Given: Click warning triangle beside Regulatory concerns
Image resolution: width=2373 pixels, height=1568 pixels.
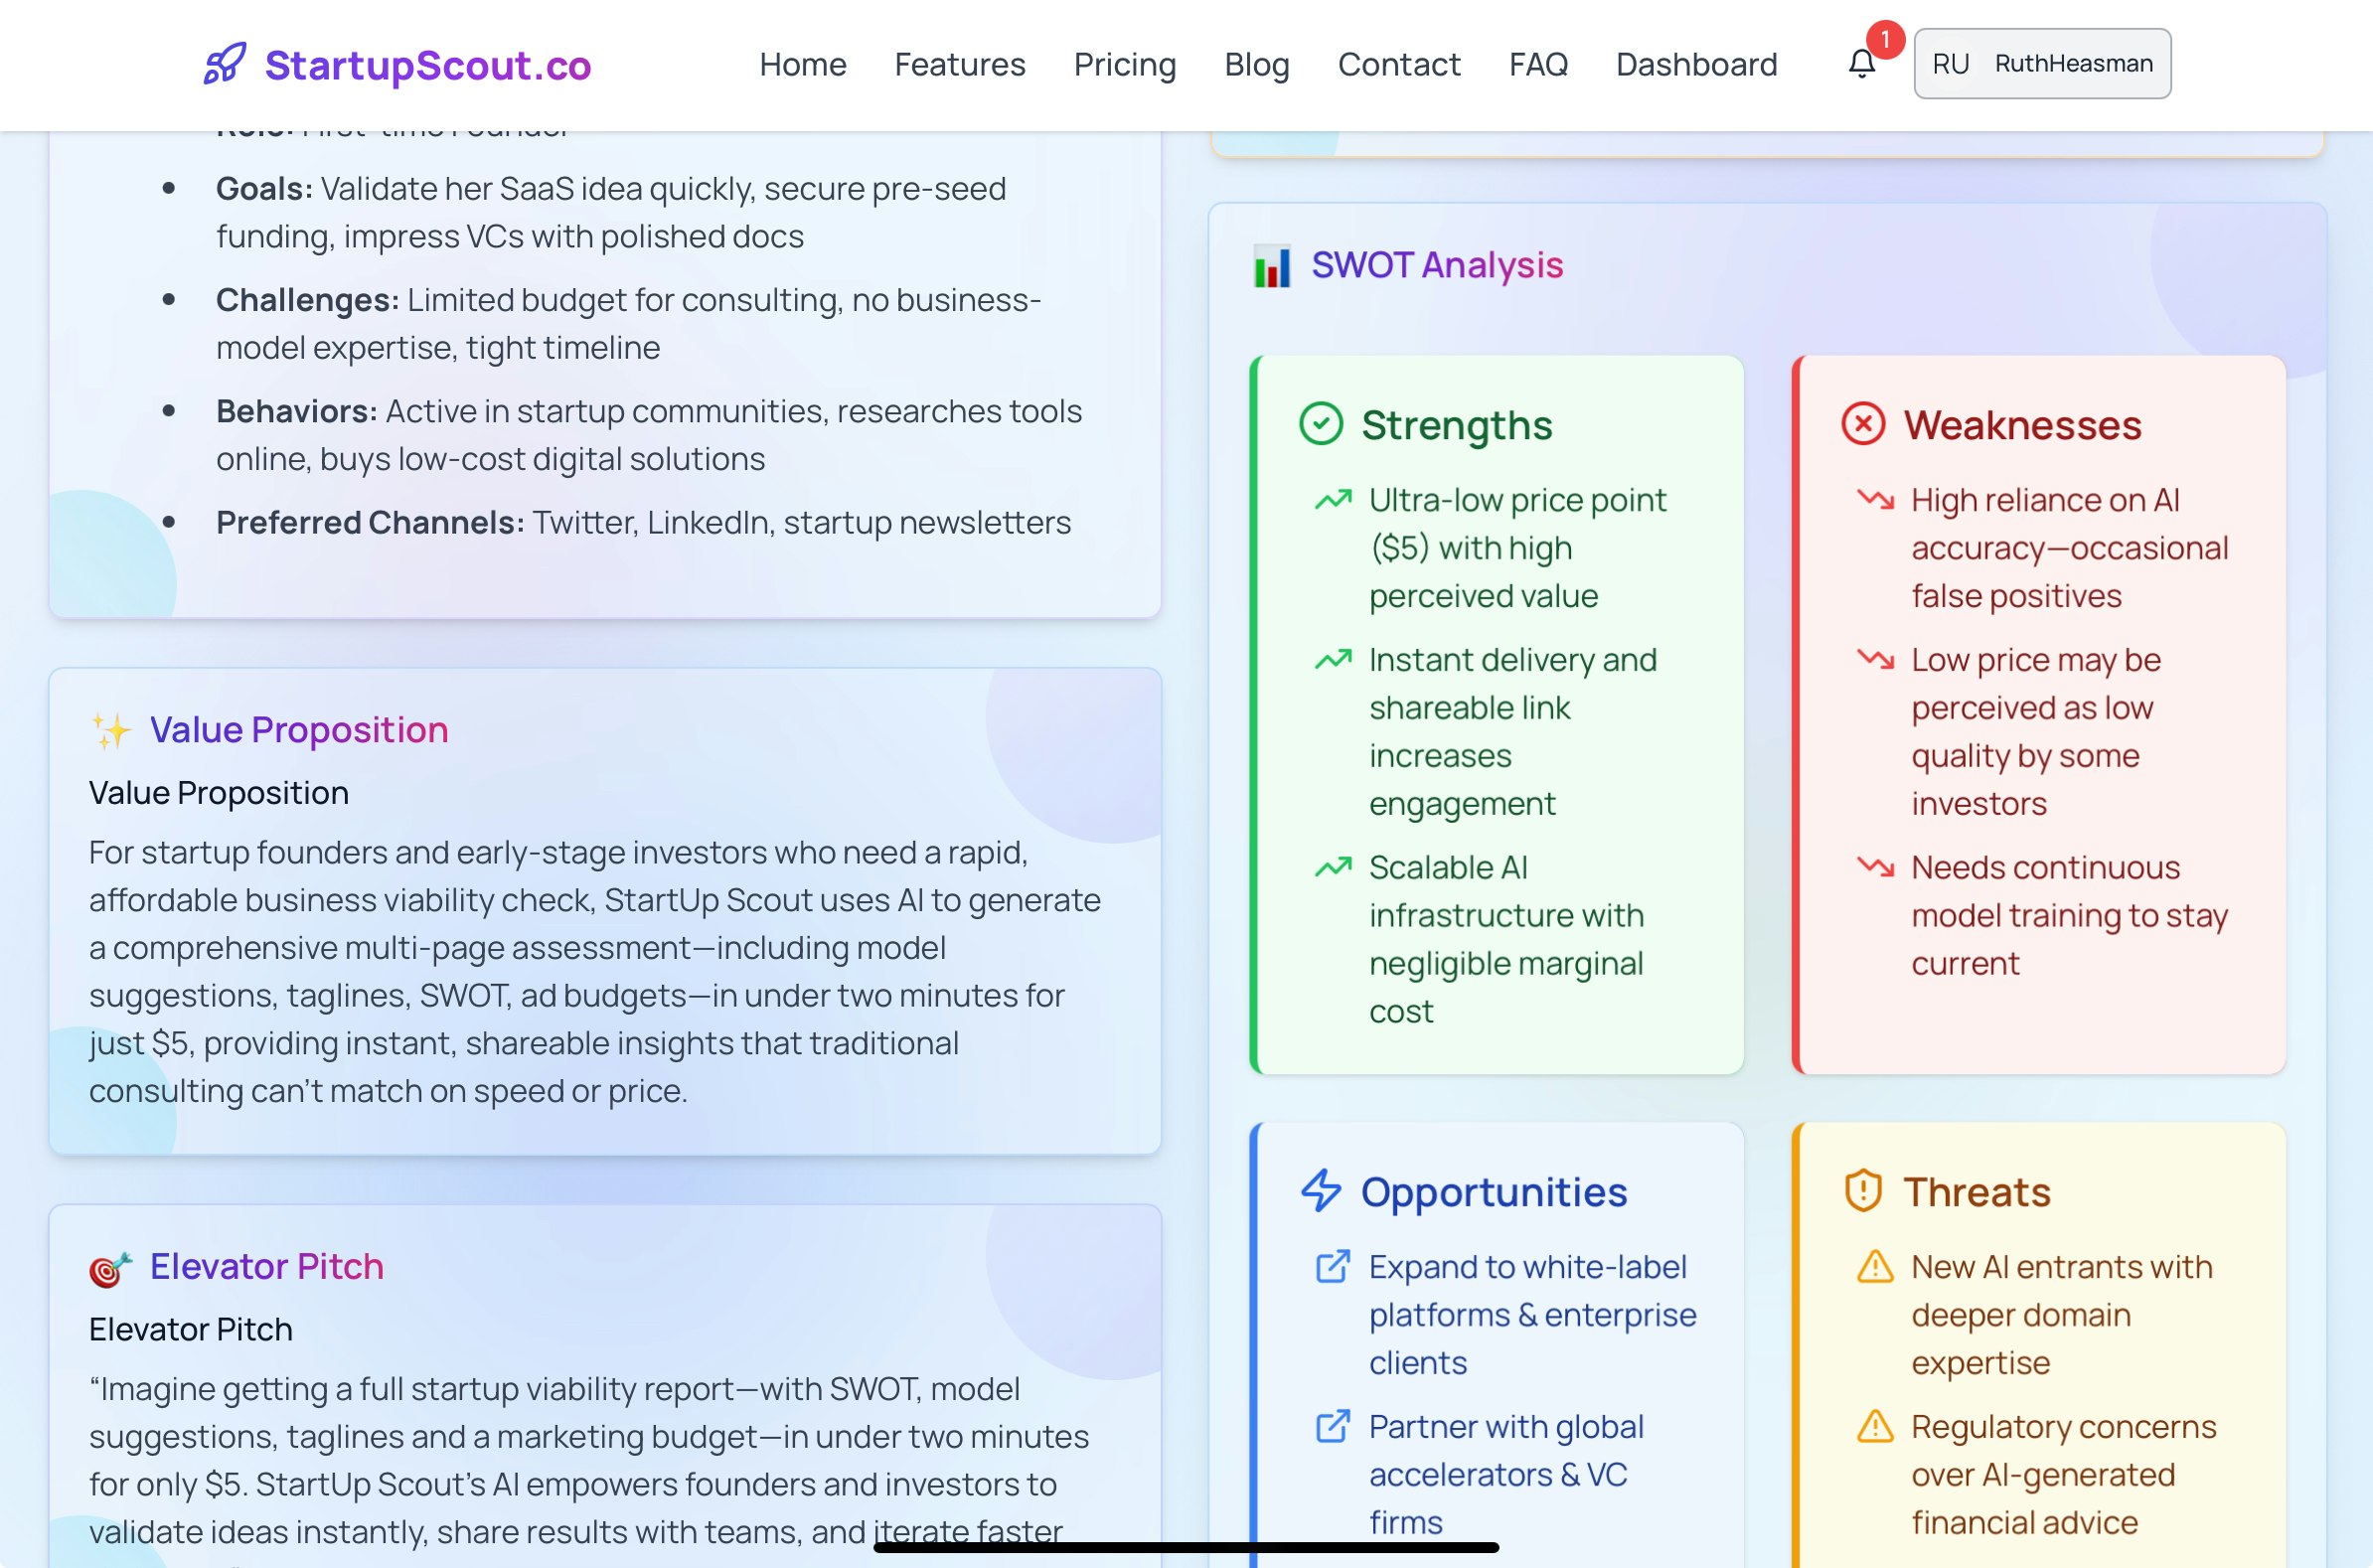Looking at the screenshot, I should (x=1875, y=1426).
